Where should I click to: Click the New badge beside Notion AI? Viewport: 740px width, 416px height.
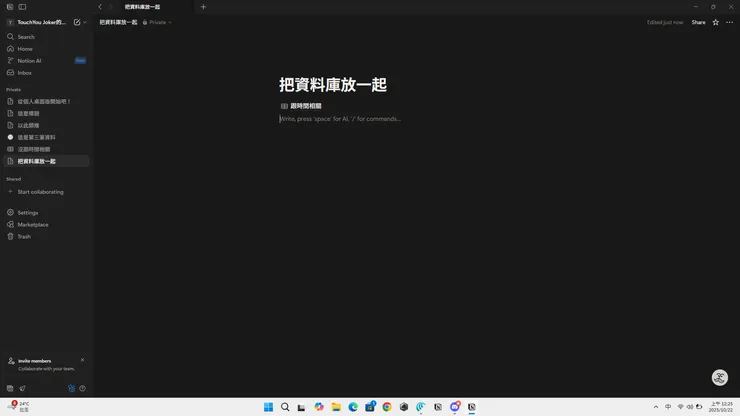80,60
